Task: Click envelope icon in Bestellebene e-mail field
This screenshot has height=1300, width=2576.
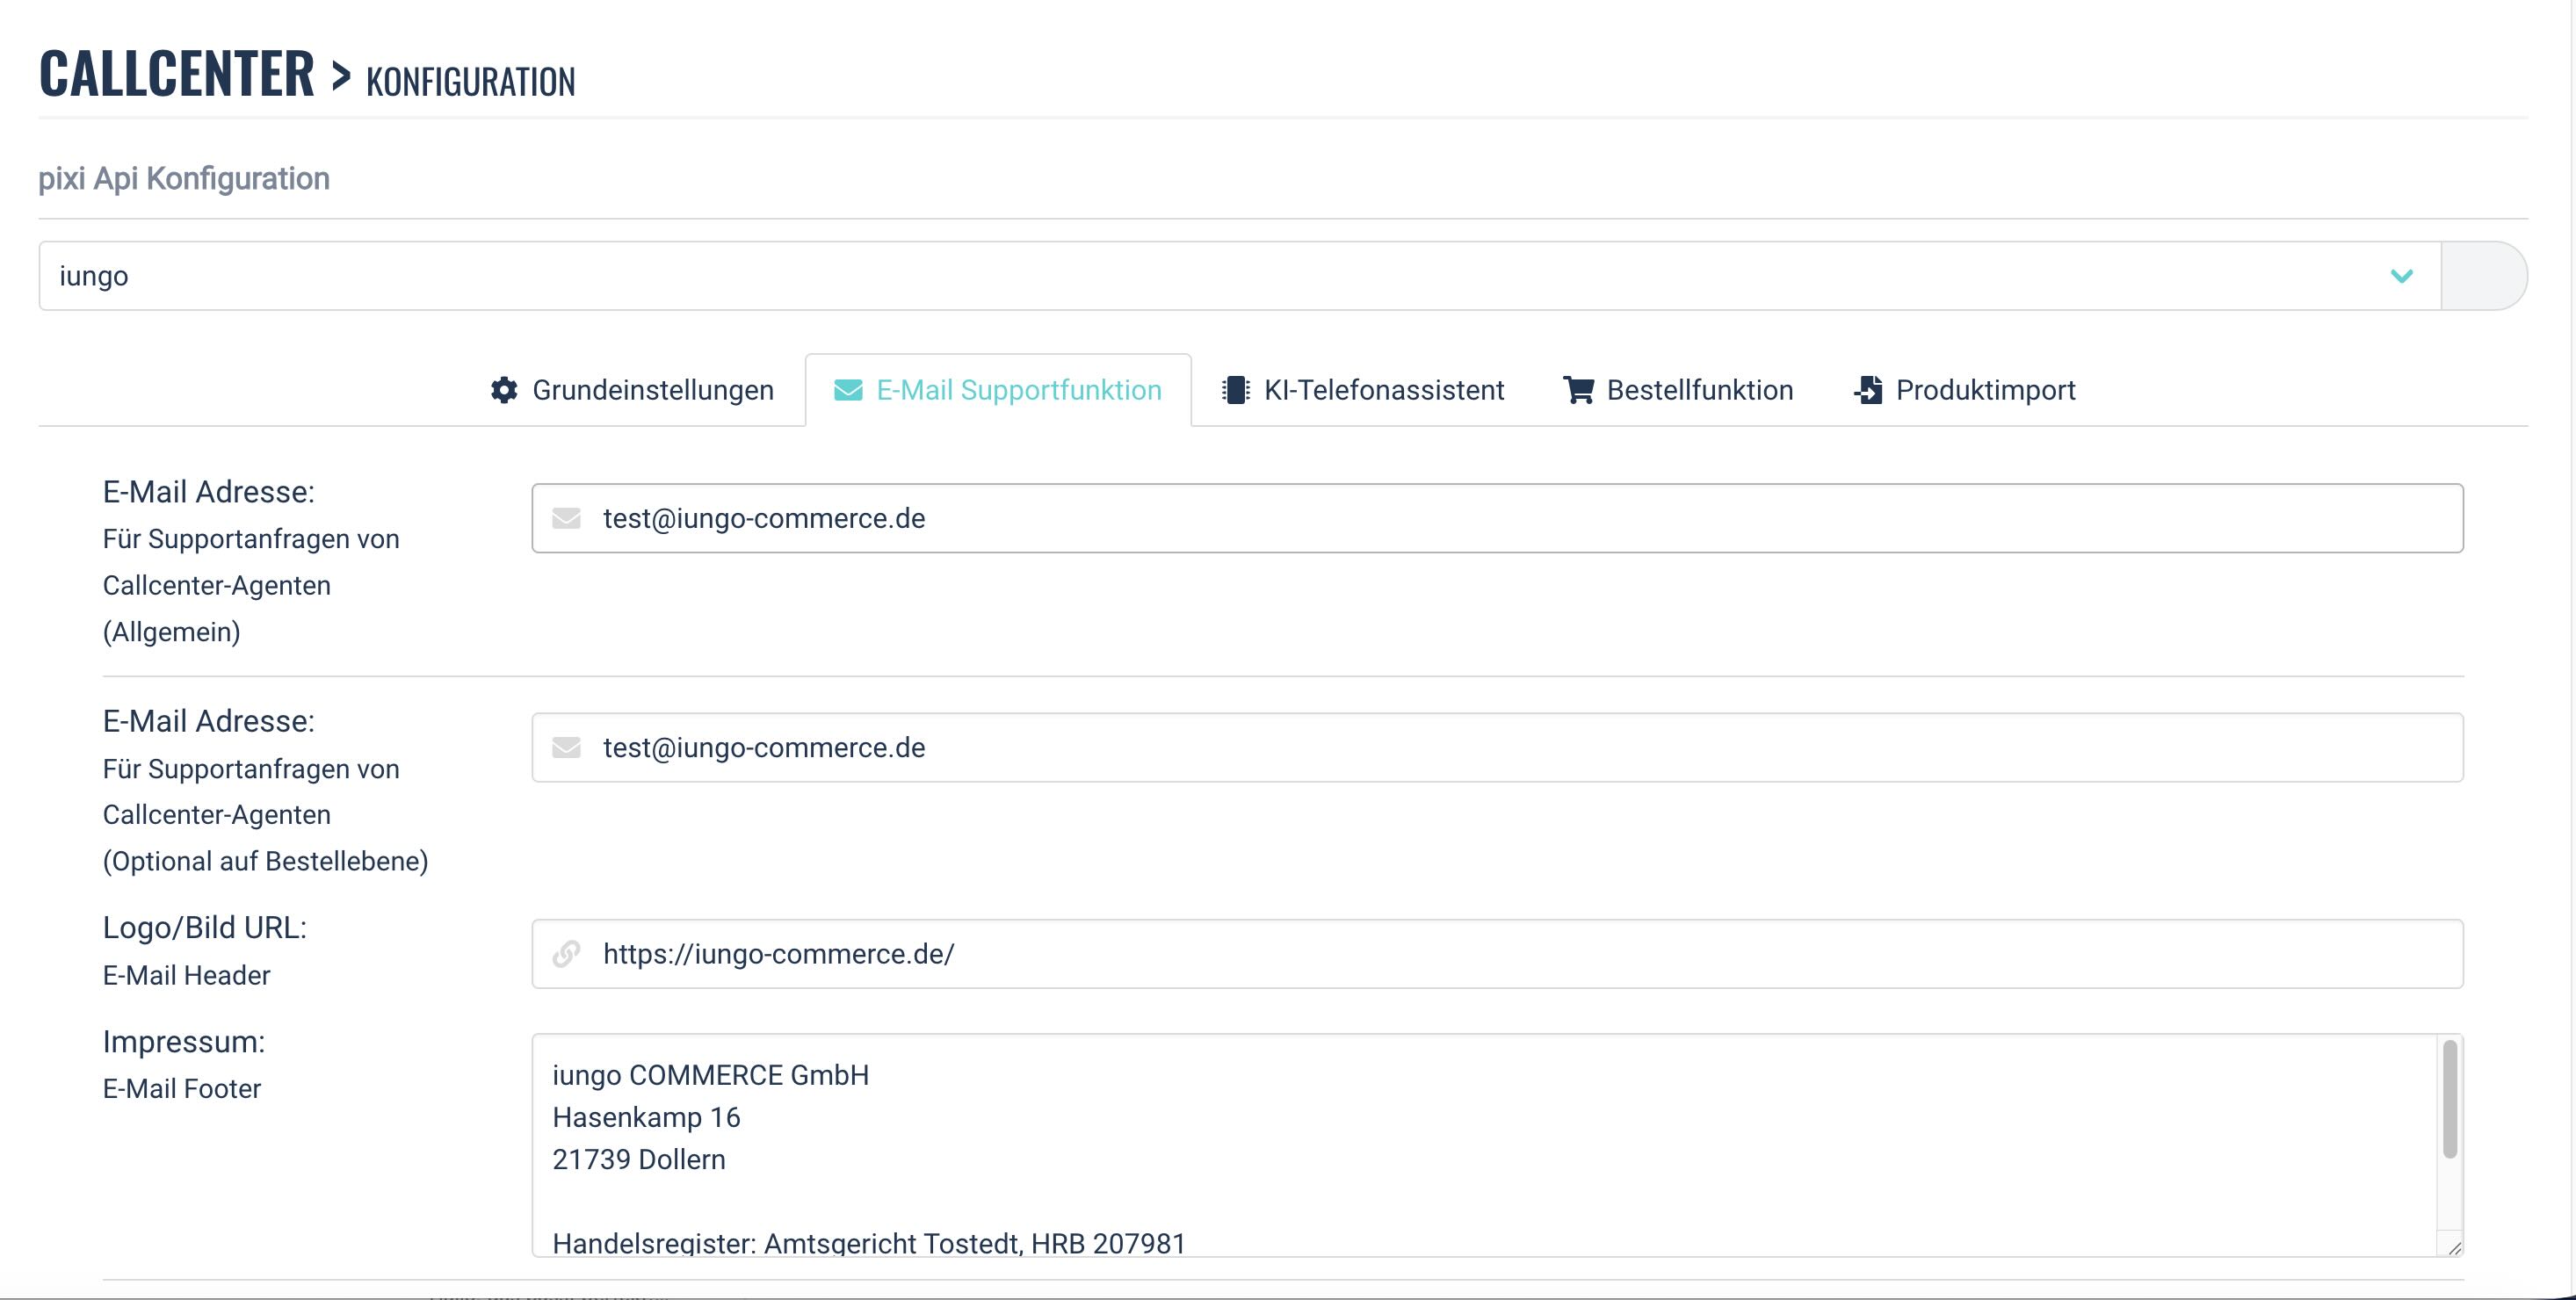Action: [x=567, y=747]
